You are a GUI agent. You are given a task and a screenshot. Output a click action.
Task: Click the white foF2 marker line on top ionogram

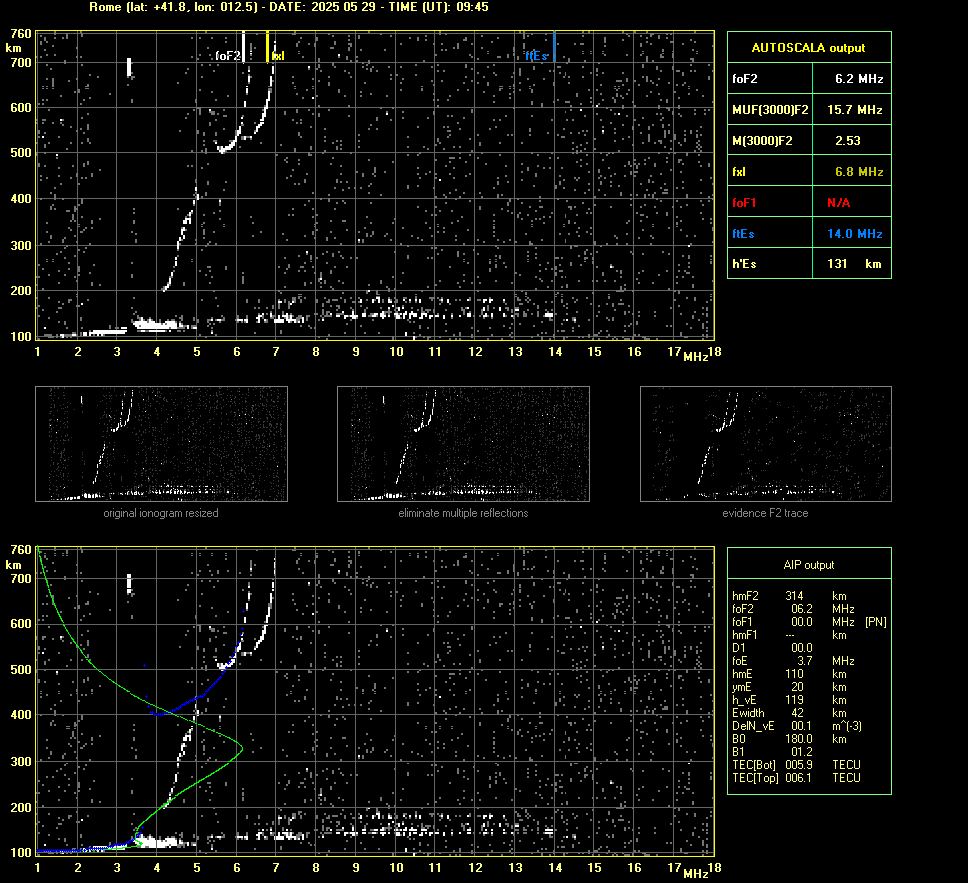(x=244, y=46)
